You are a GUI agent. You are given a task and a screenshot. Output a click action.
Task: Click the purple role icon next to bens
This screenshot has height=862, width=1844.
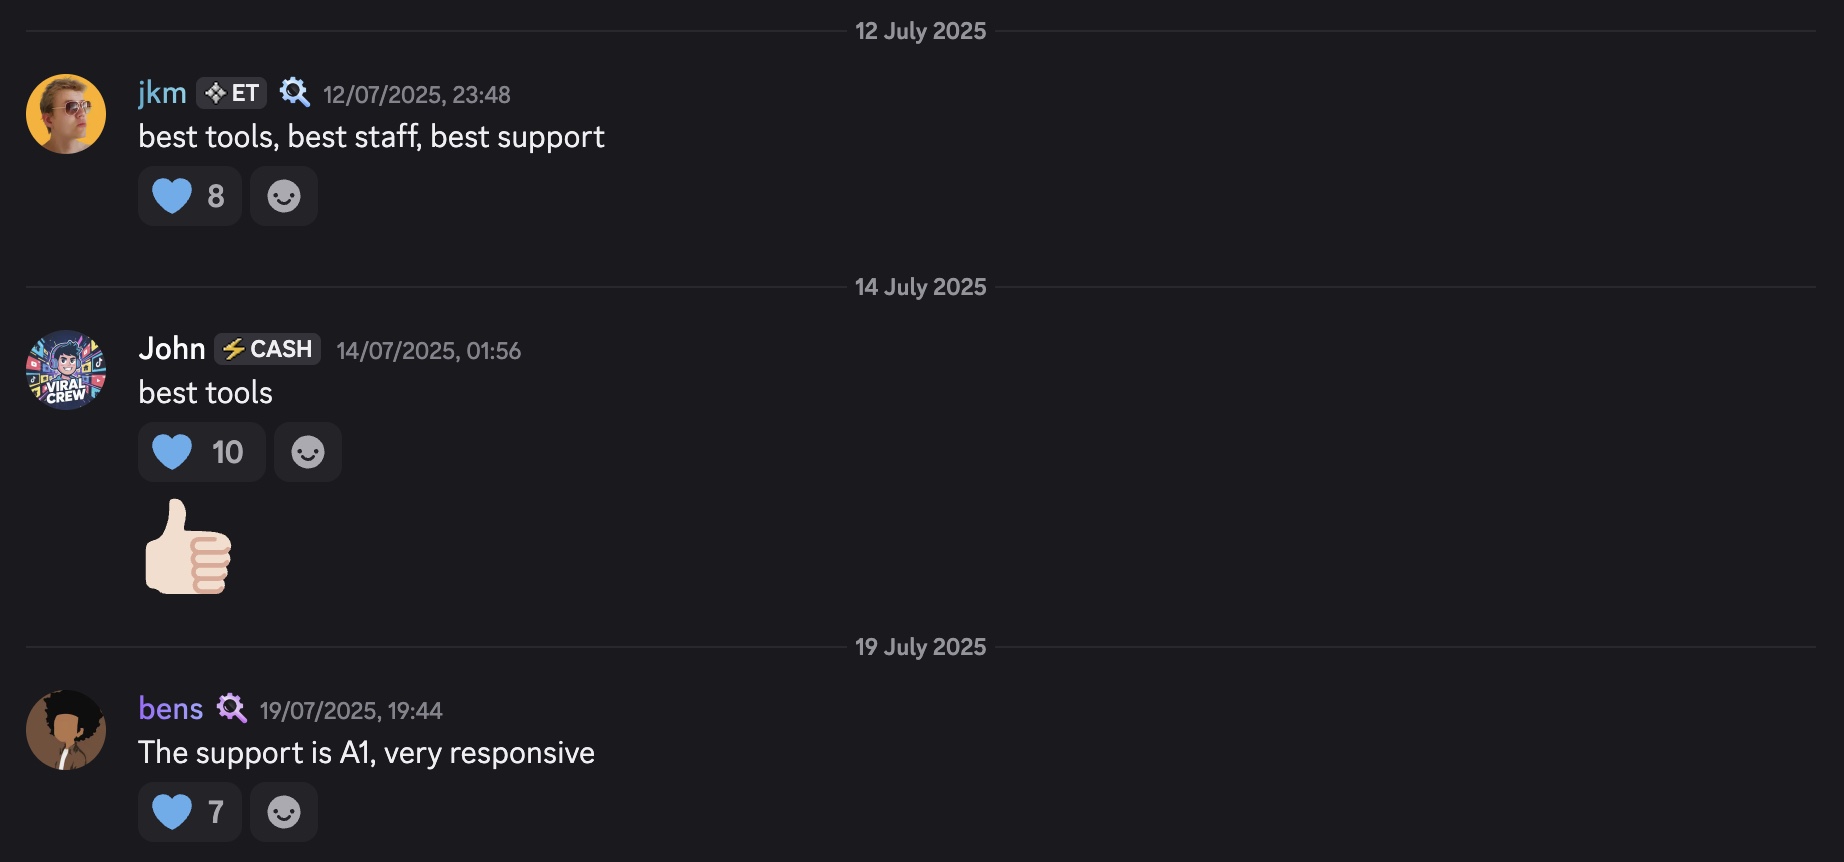pos(232,709)
